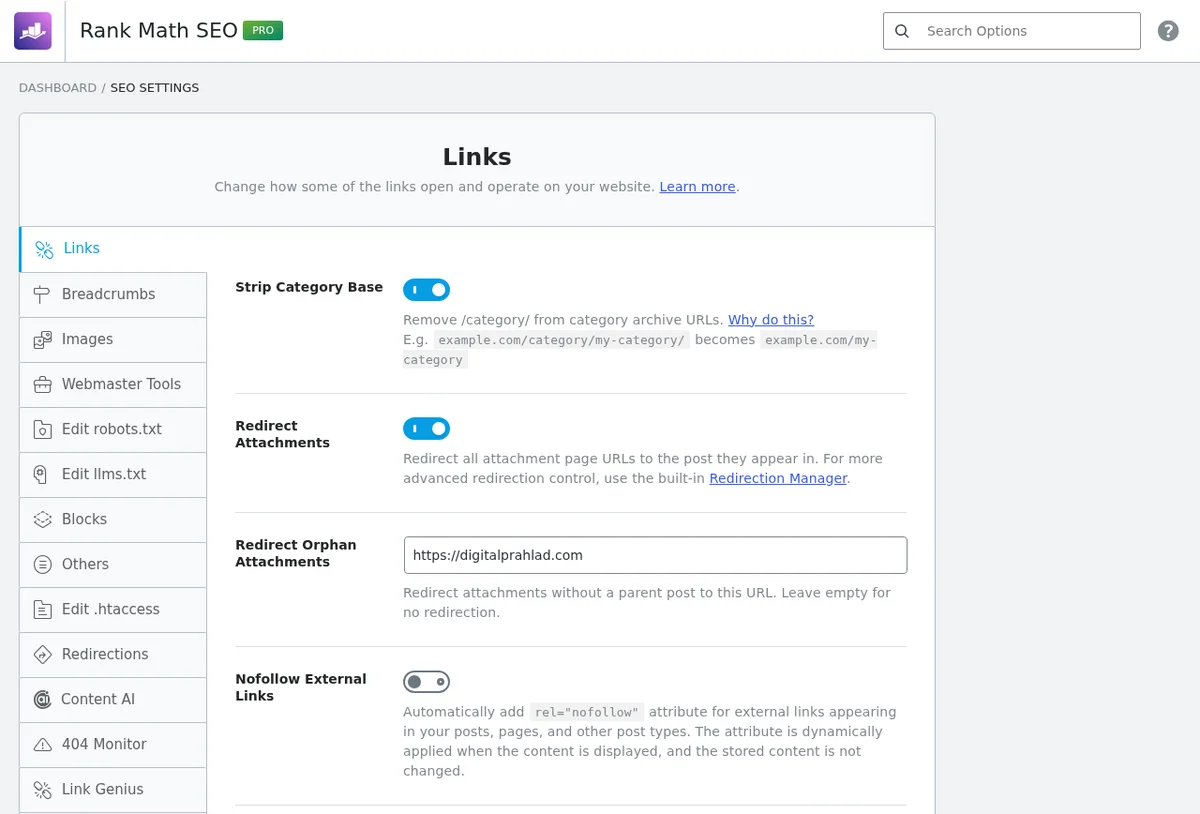The image size is (1200, 814).
Task: Turn off the Redirect Attachments switch
Action: click(426, 429)
